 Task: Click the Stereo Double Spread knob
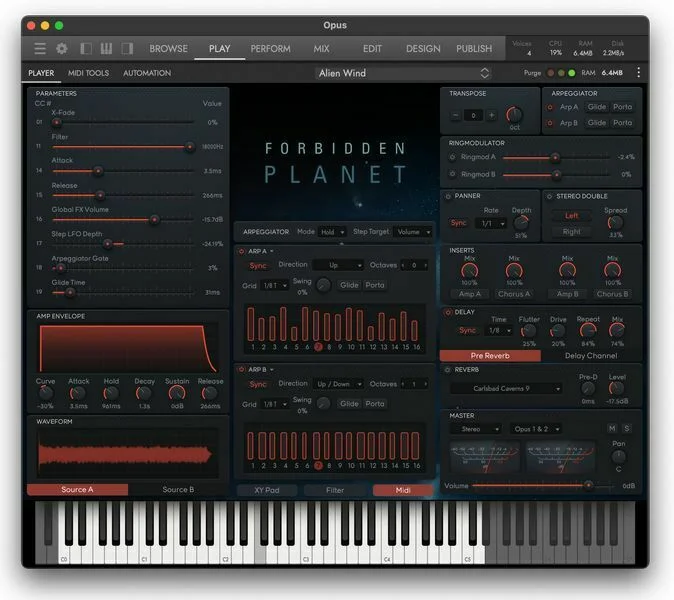[615, 223]
